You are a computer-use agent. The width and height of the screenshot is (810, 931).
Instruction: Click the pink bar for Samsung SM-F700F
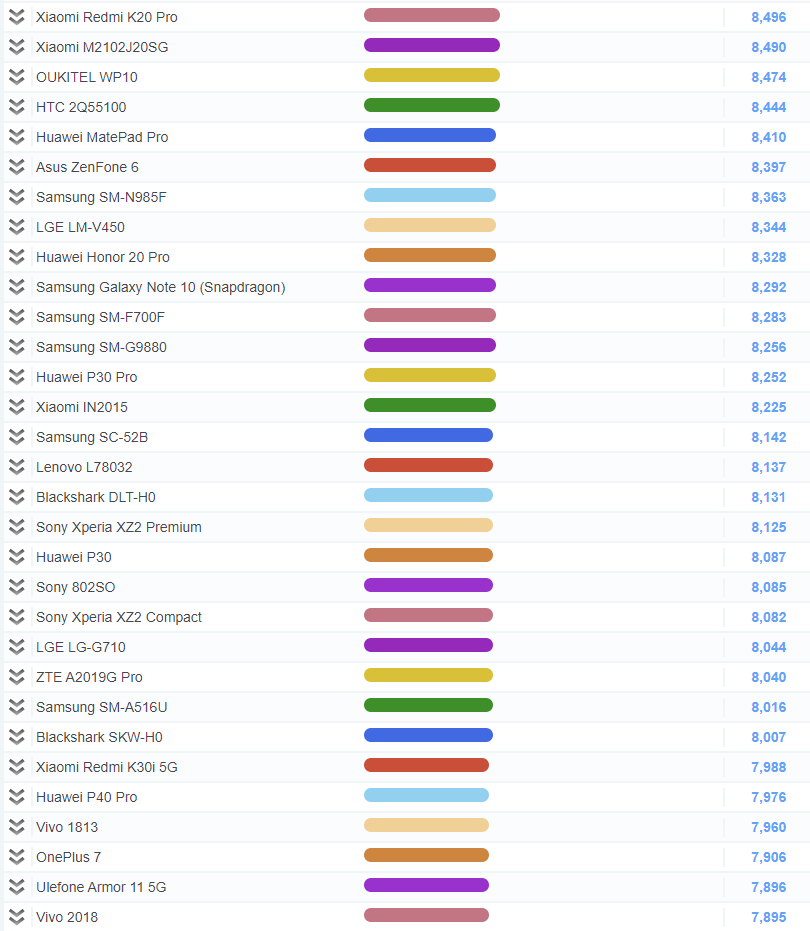(x=430, y=315)
